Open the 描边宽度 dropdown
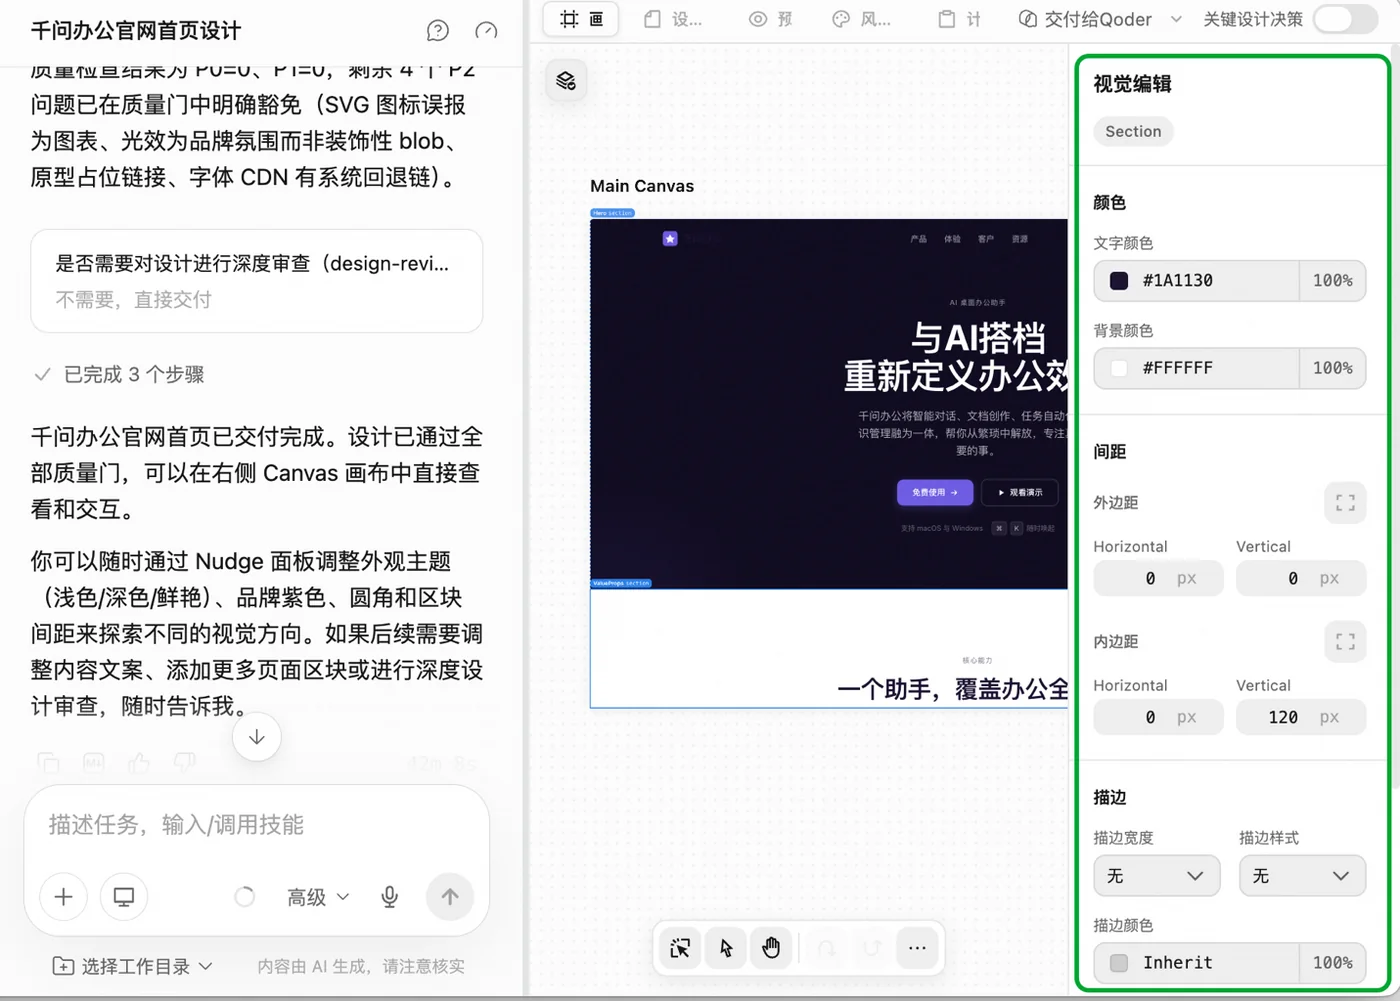This screenshot has height=1001, width=1400. 1156,876
